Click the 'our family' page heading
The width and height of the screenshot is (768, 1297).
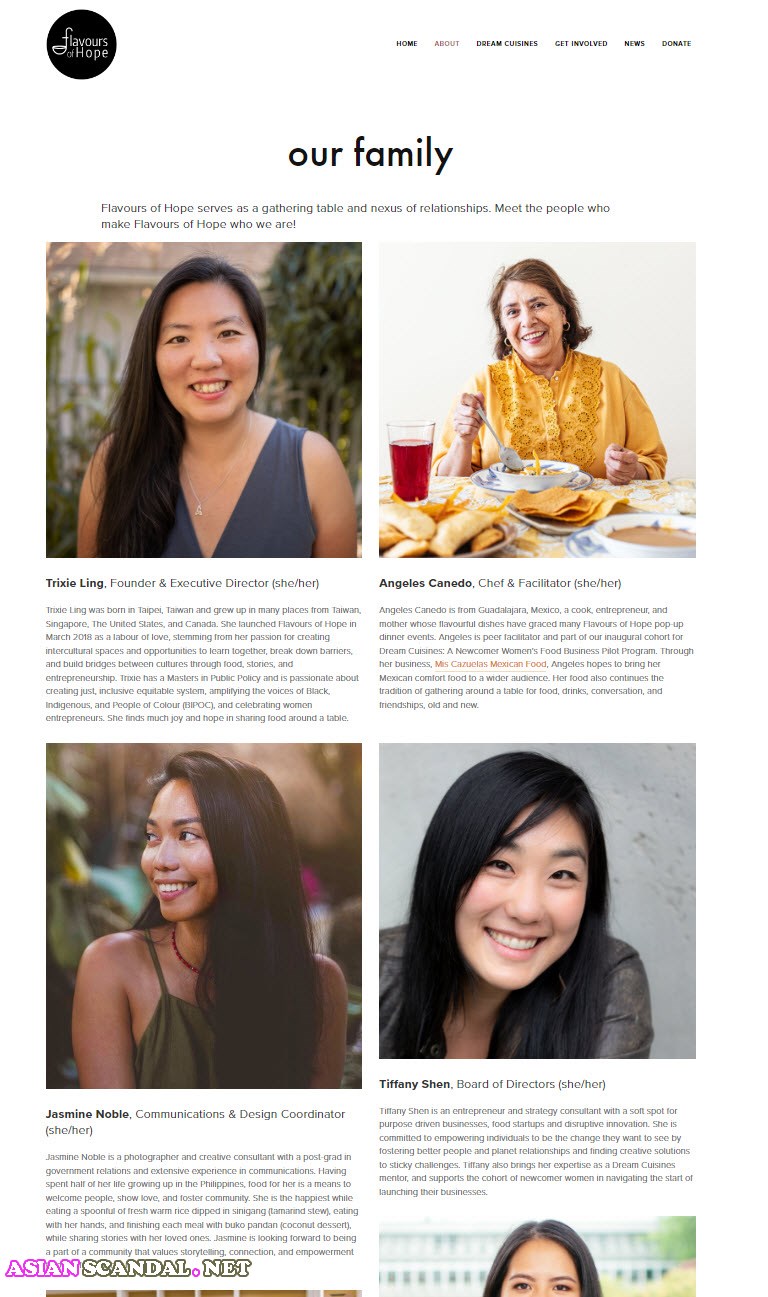pyautogui.click(x=370, y=153)
